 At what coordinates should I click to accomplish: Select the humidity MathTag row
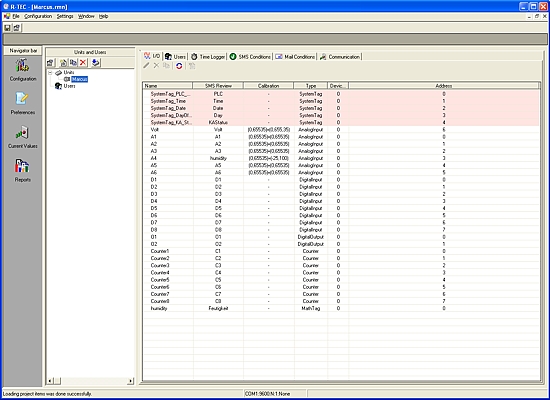(x=341, y=308)
